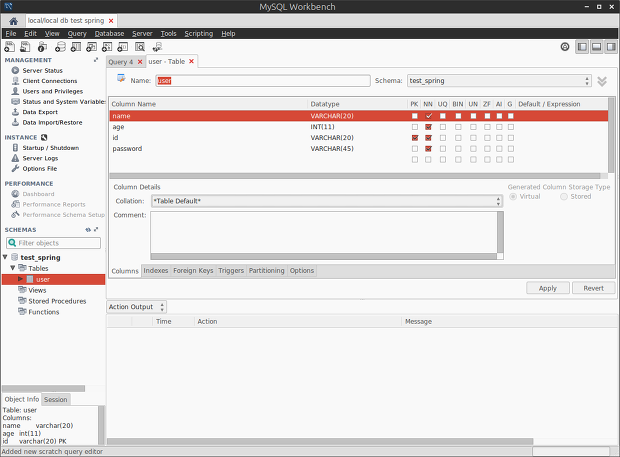Open Options File

click(x=40, y=169)
